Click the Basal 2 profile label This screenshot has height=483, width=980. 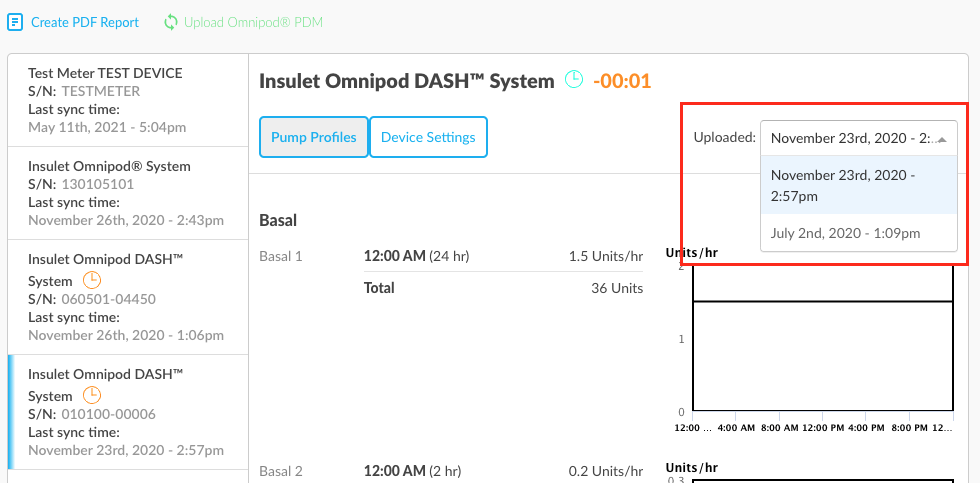click(281, 471)
